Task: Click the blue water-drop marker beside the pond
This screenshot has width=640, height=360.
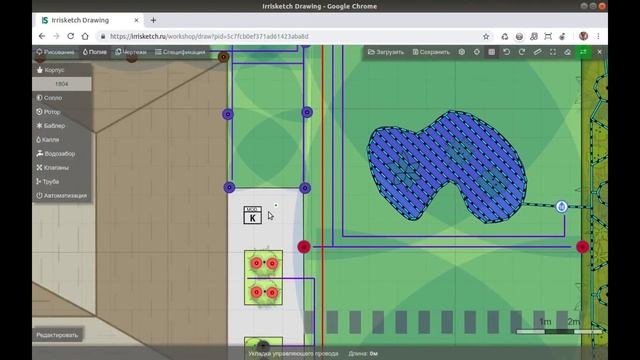Action: 562,207
